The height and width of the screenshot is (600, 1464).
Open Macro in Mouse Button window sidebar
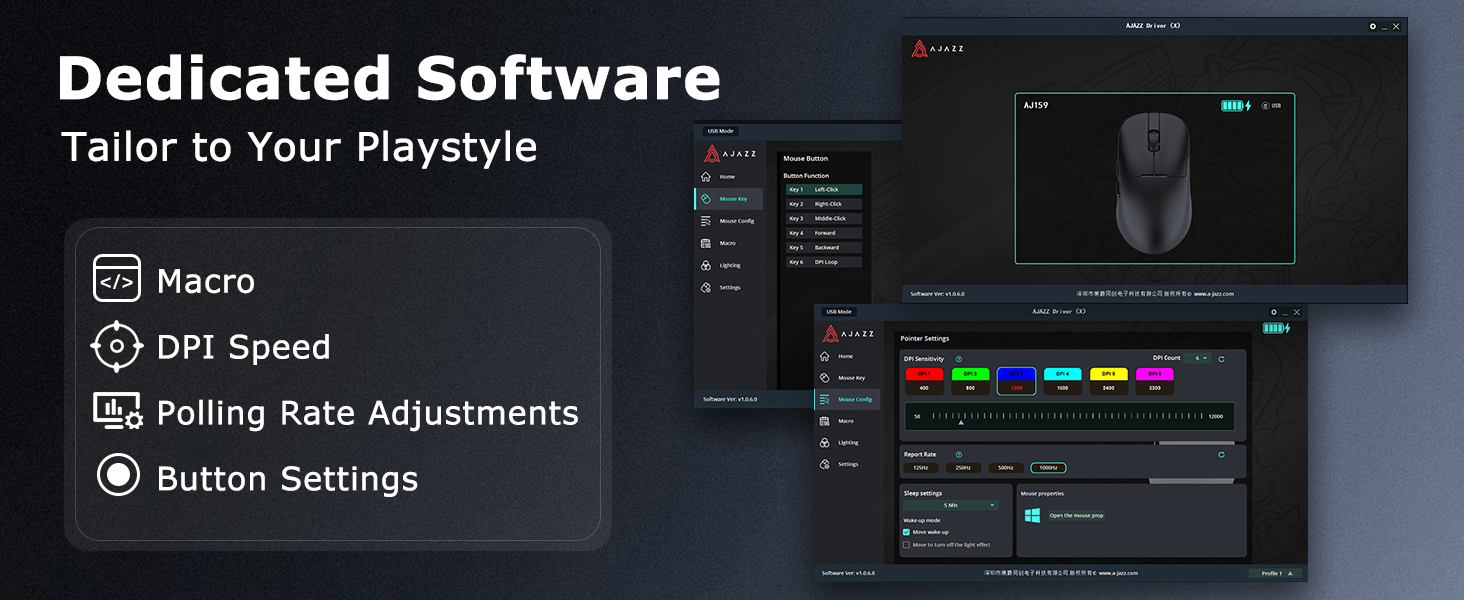(x=727, y=243)
